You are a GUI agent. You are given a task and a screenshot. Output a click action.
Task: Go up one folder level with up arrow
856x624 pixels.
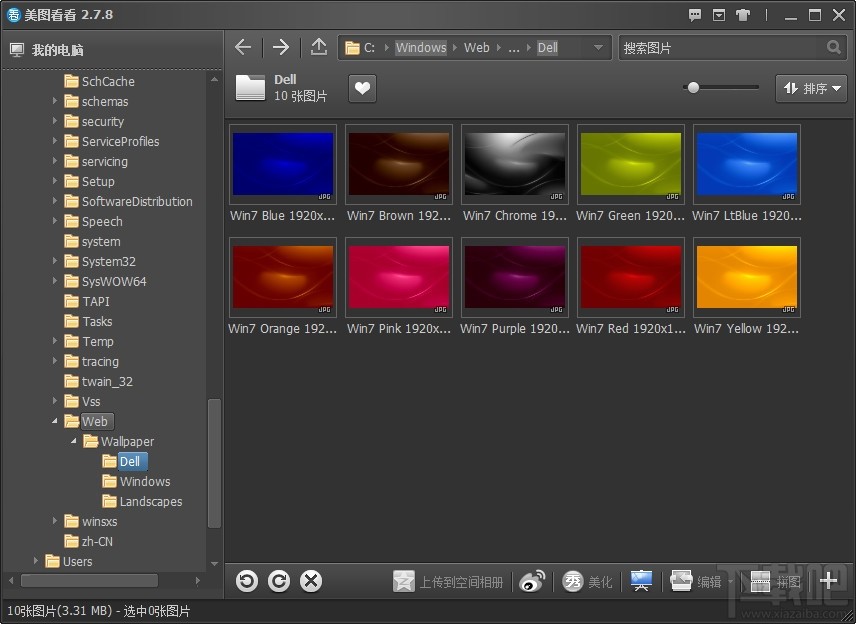click(318, 47)
